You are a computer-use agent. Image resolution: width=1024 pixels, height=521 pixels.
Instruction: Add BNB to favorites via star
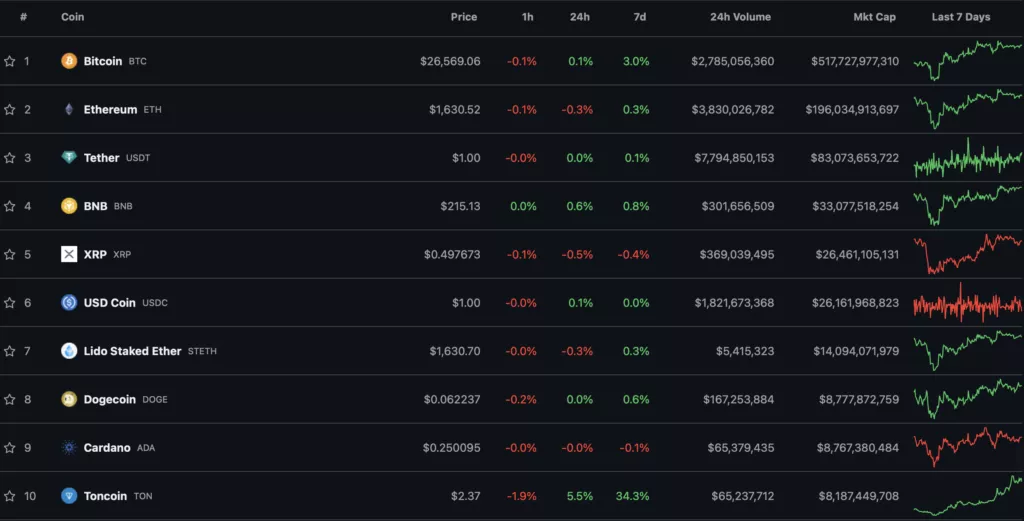coord(10,206)
